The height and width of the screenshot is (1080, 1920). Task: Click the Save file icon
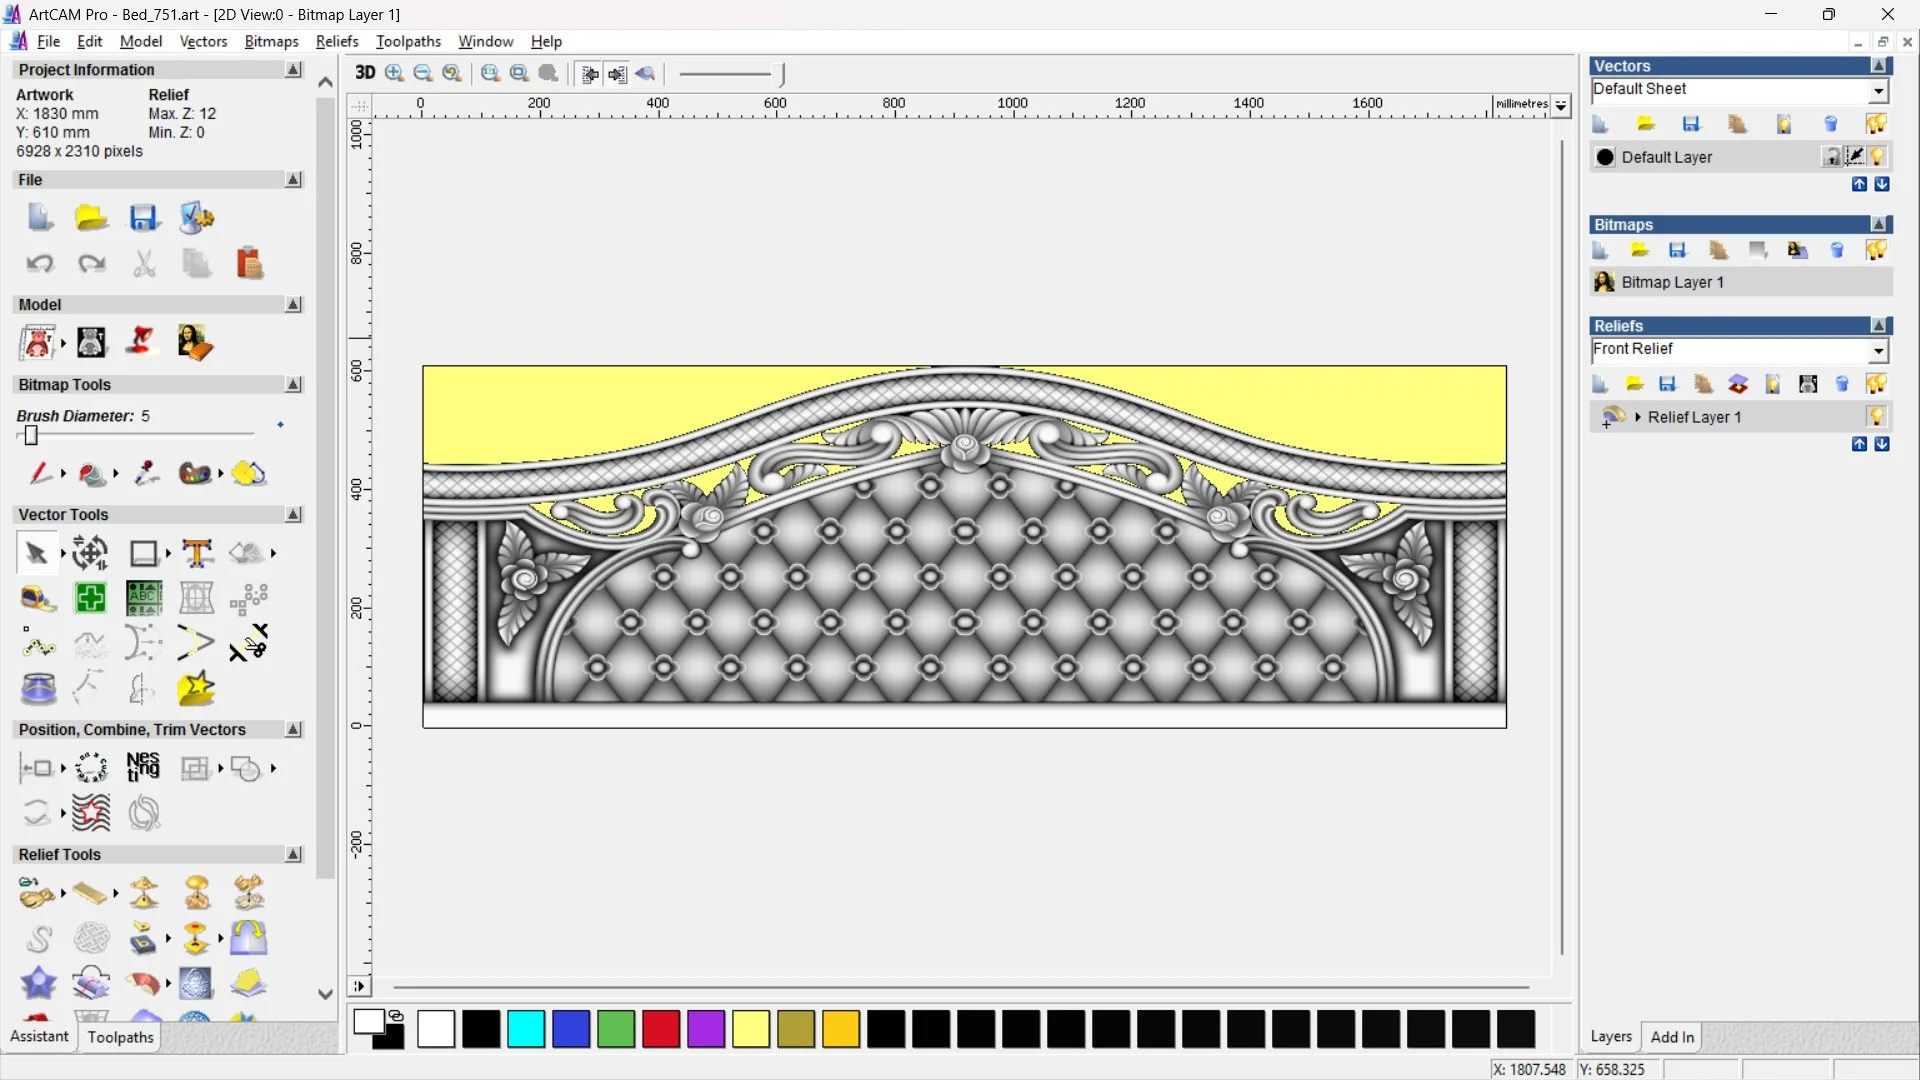143,218
